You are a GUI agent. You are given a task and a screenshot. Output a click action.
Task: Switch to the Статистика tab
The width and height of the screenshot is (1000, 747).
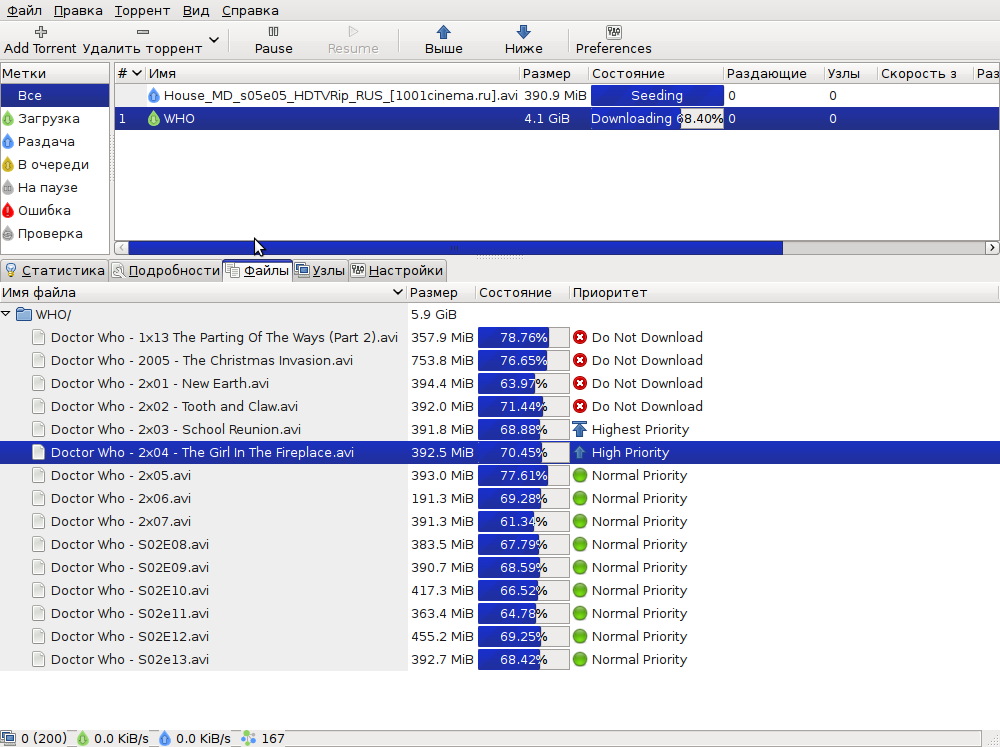point(54,270)
